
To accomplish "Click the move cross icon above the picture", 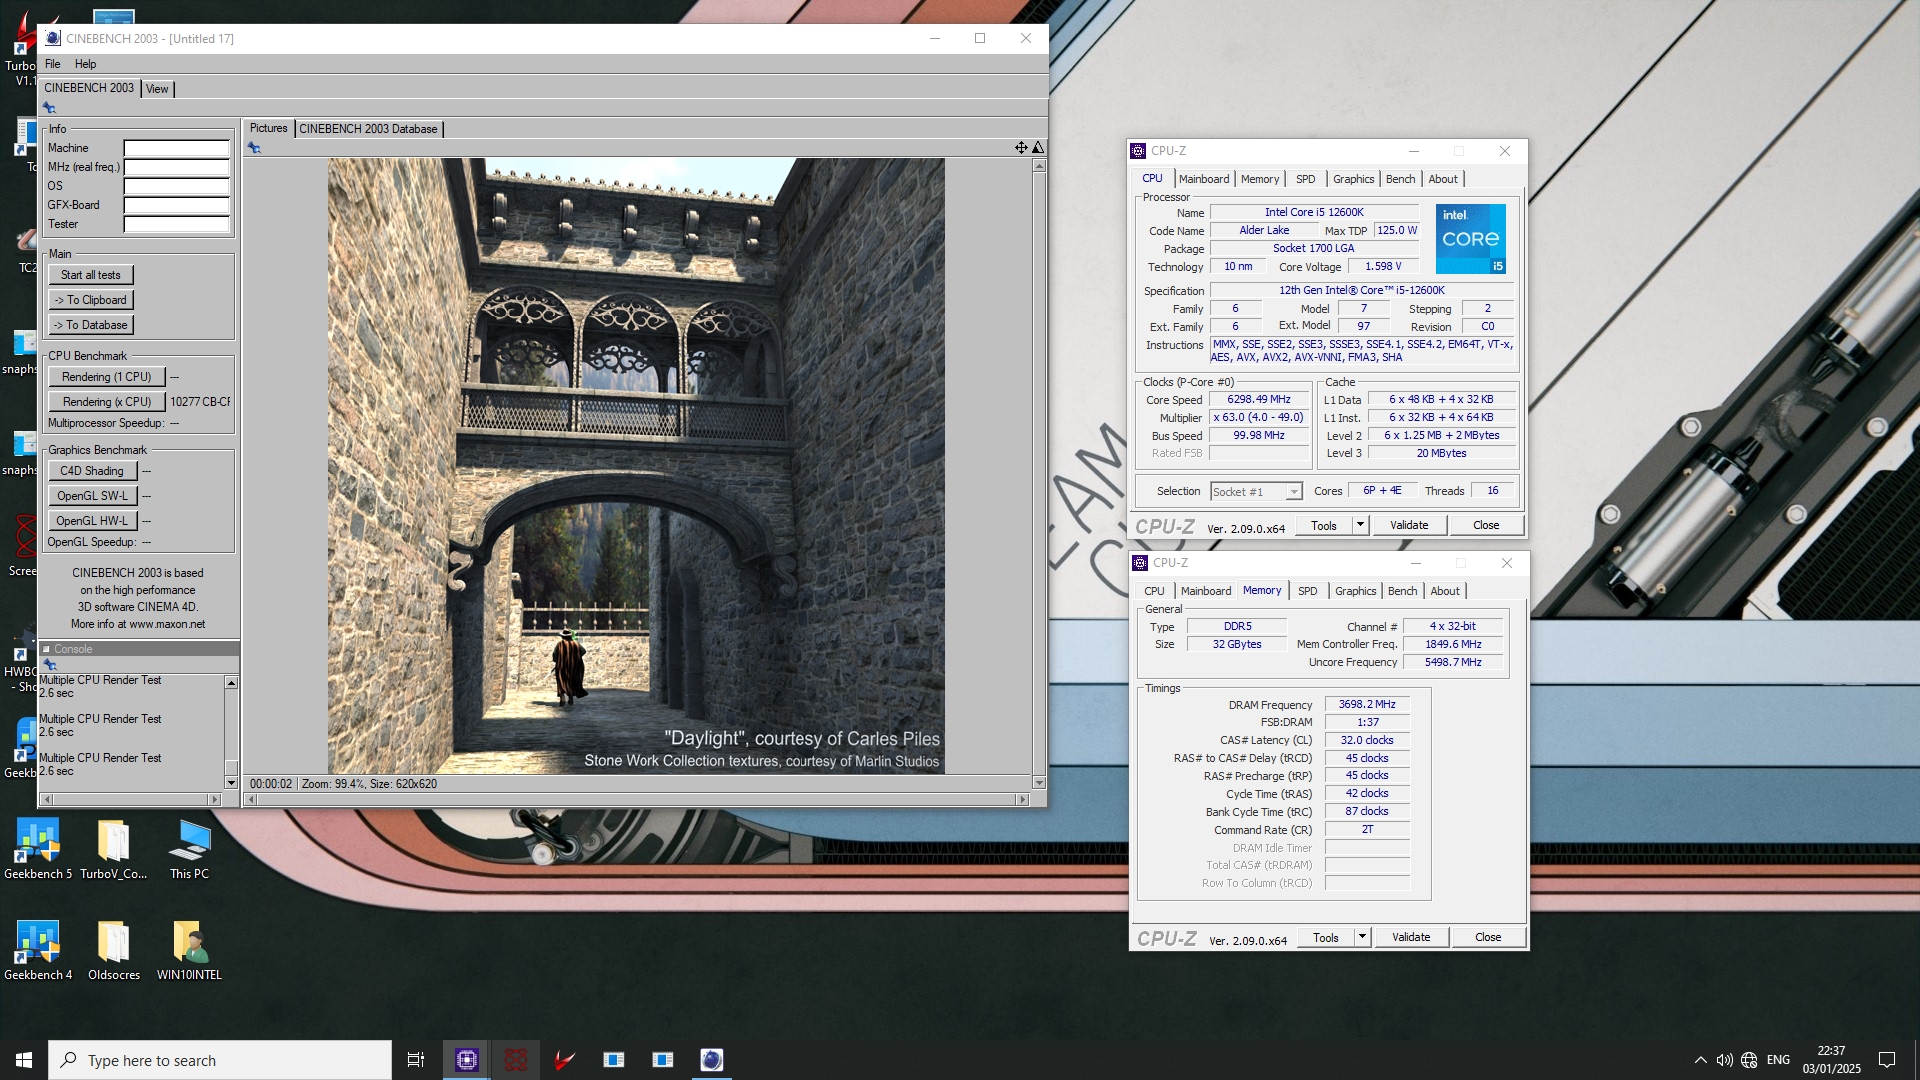I will pyautogui.click(x=1021, y=148).
